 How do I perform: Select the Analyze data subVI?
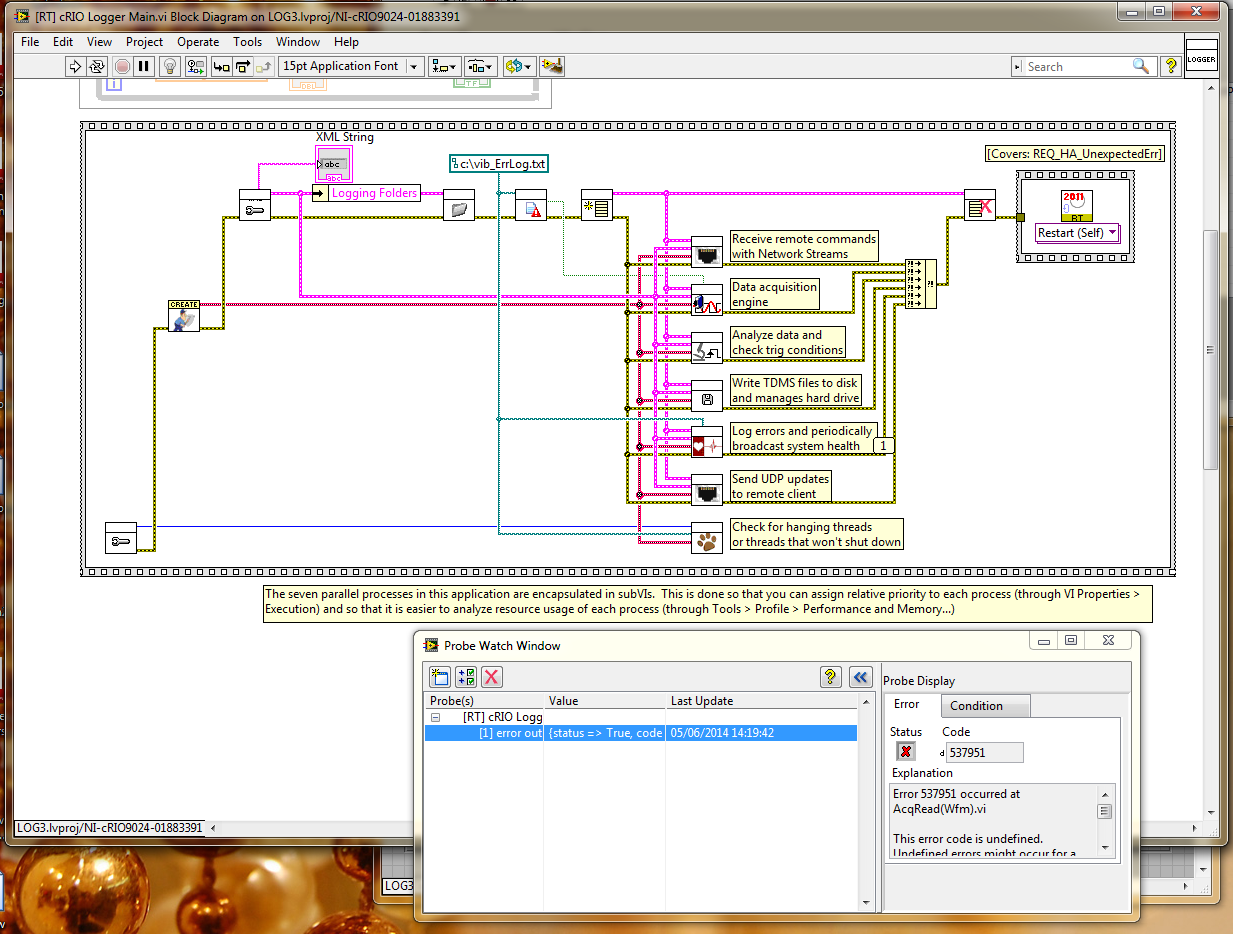click(x=707, y=347)
